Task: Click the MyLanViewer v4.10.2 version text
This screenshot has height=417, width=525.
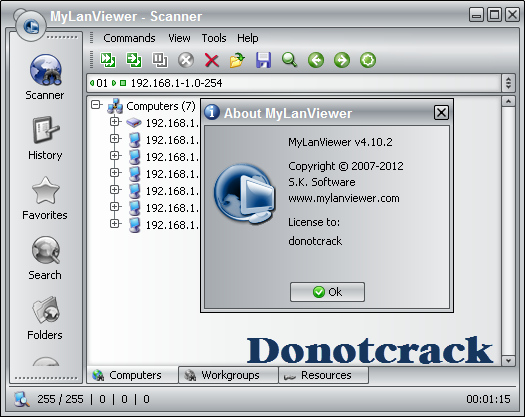Action: click(x=340, y=142)
